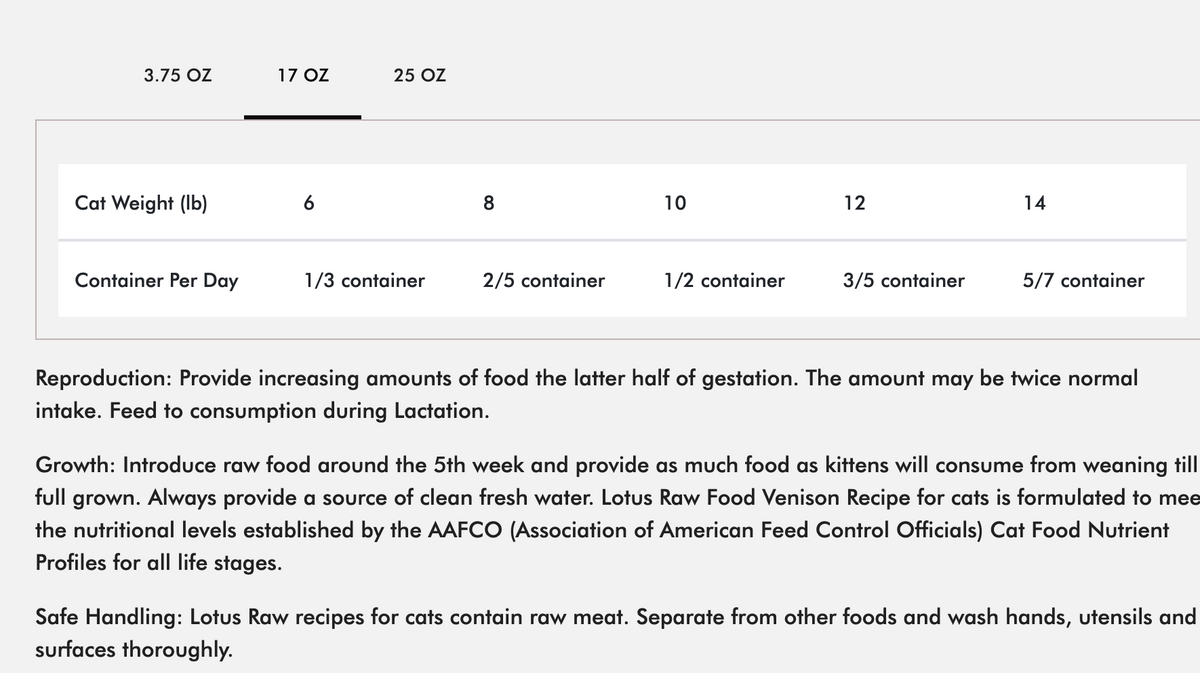Click the 1/3 container cell
The height and width of the screenshot is (673, 1200).
click(x=364, y=280)
